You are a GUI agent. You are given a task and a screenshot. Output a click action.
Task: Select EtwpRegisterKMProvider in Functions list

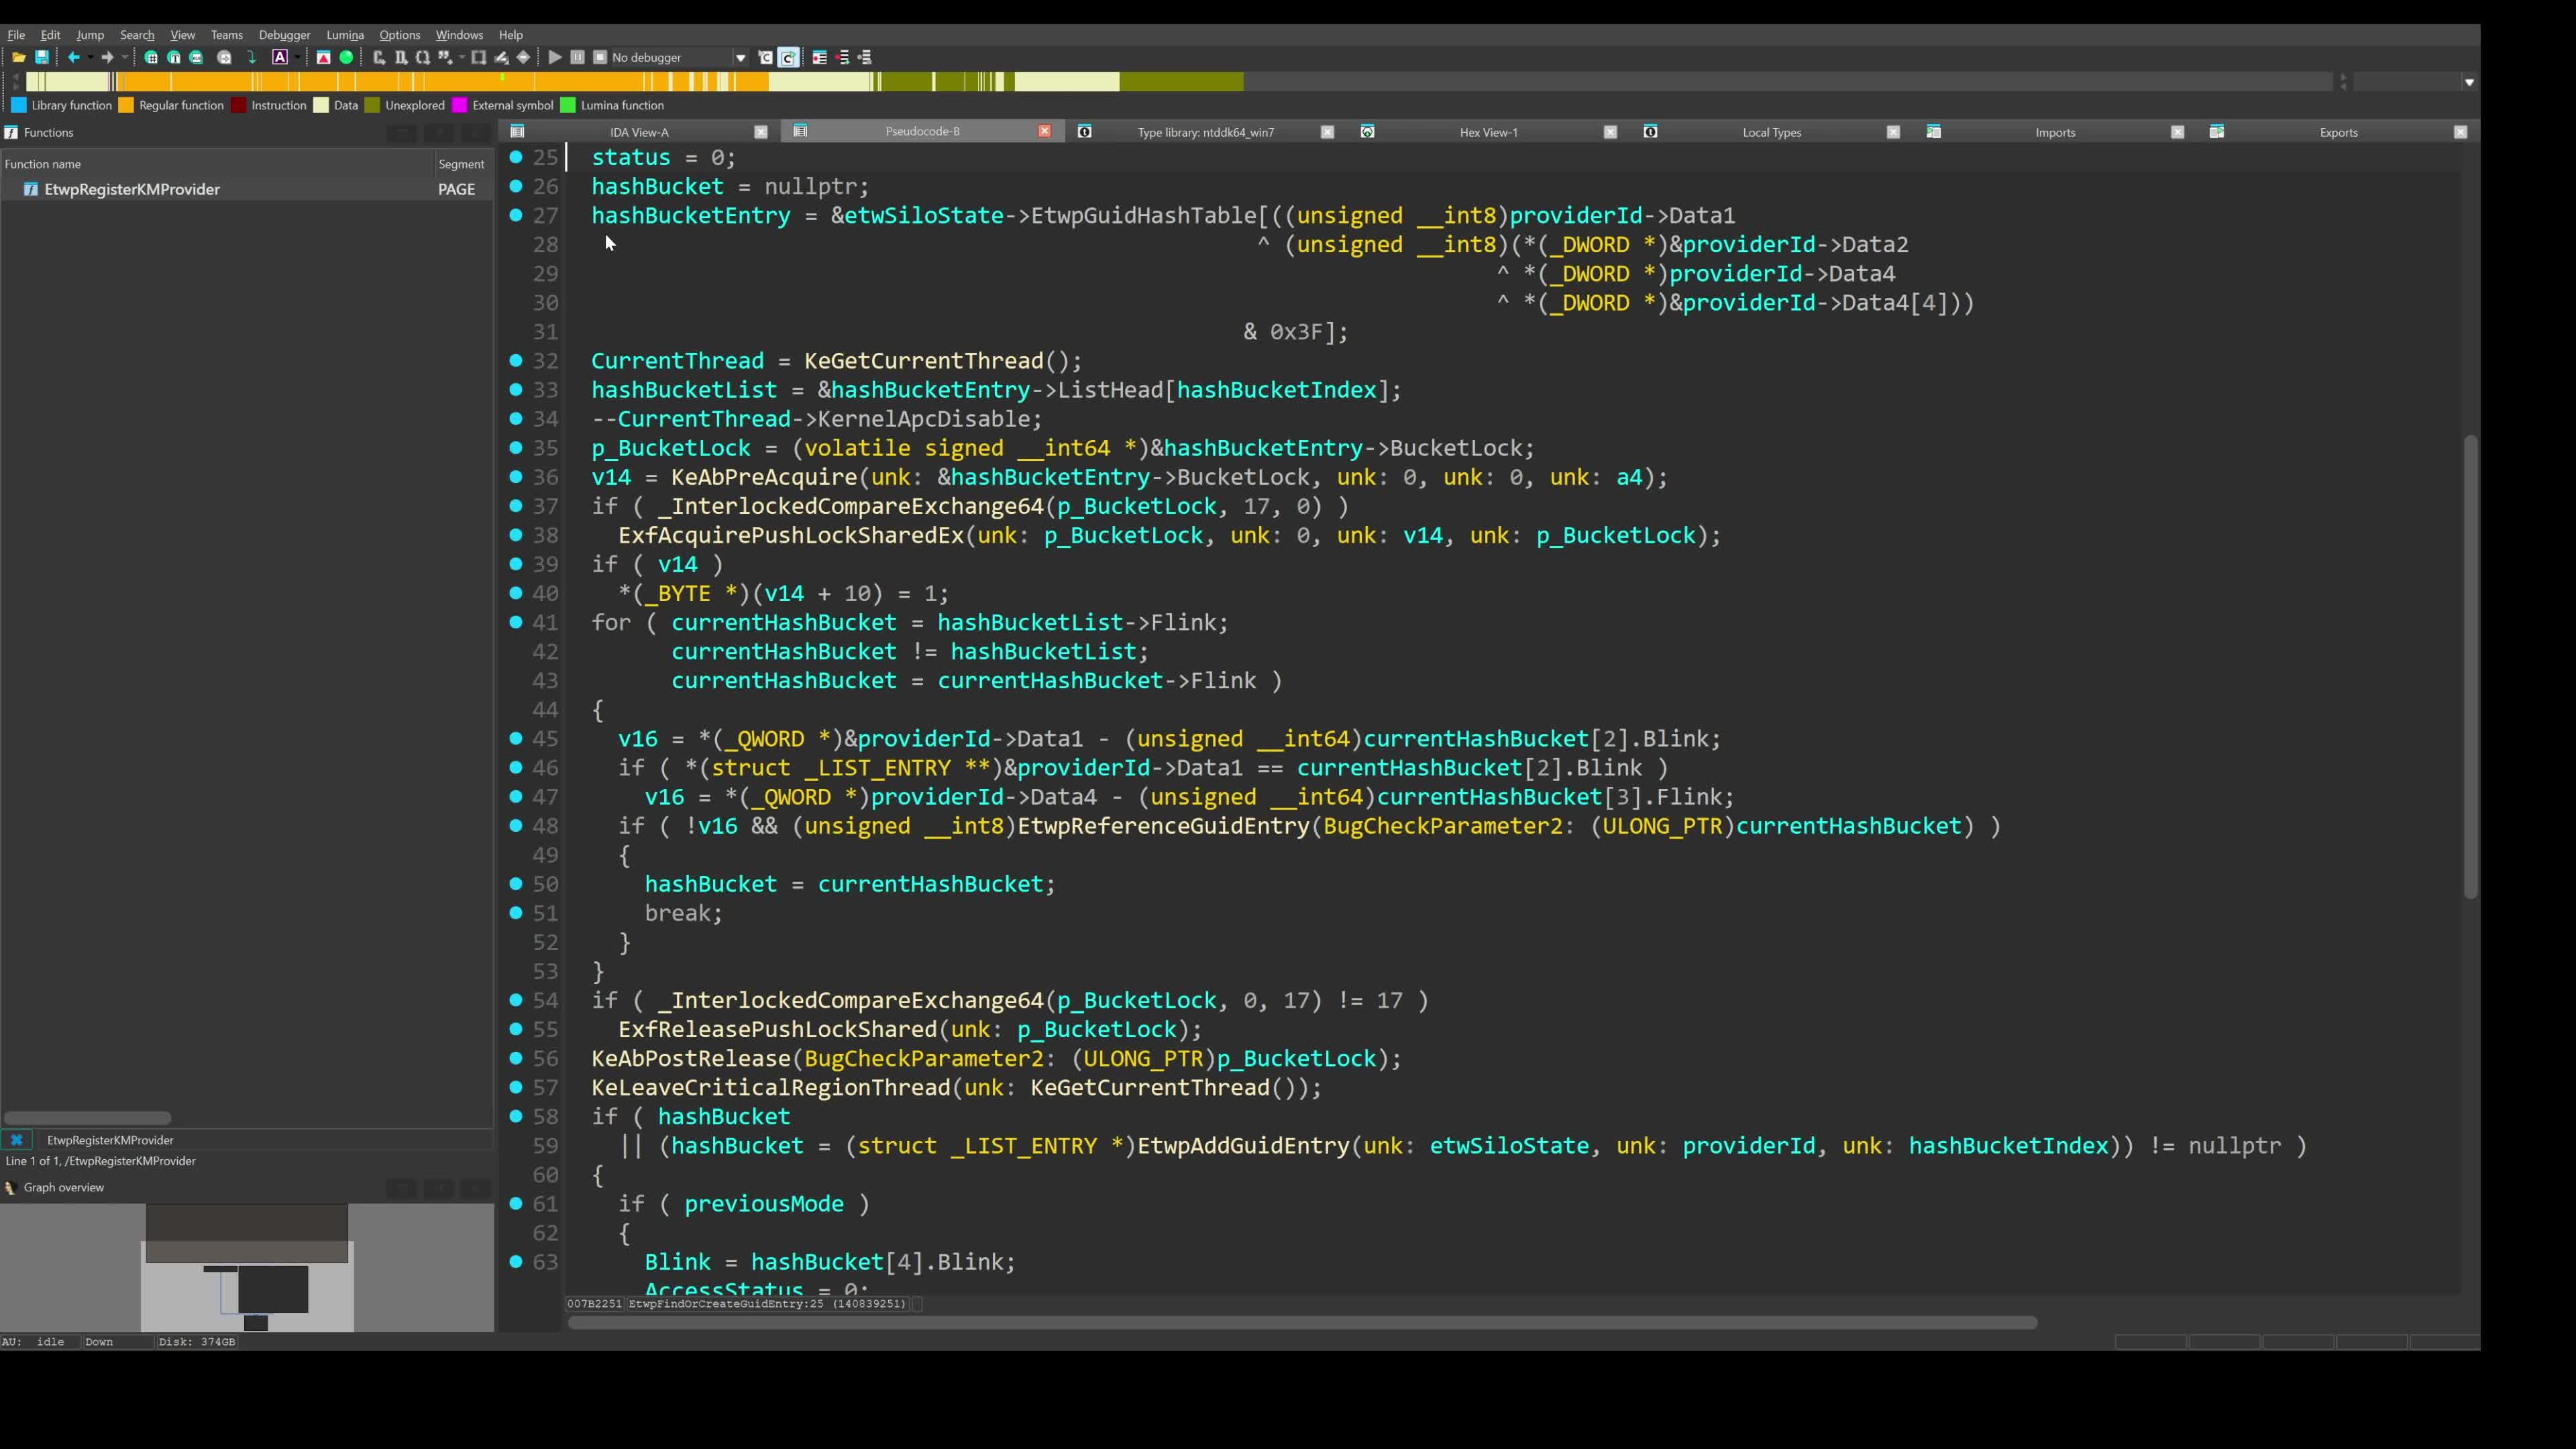tap(246, 190)
